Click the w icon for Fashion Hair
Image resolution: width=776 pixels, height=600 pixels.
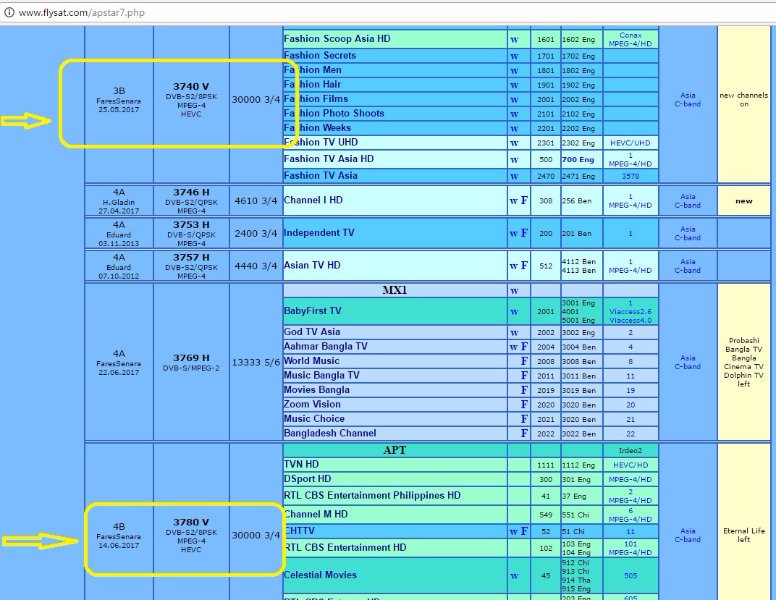pos(514,85)
